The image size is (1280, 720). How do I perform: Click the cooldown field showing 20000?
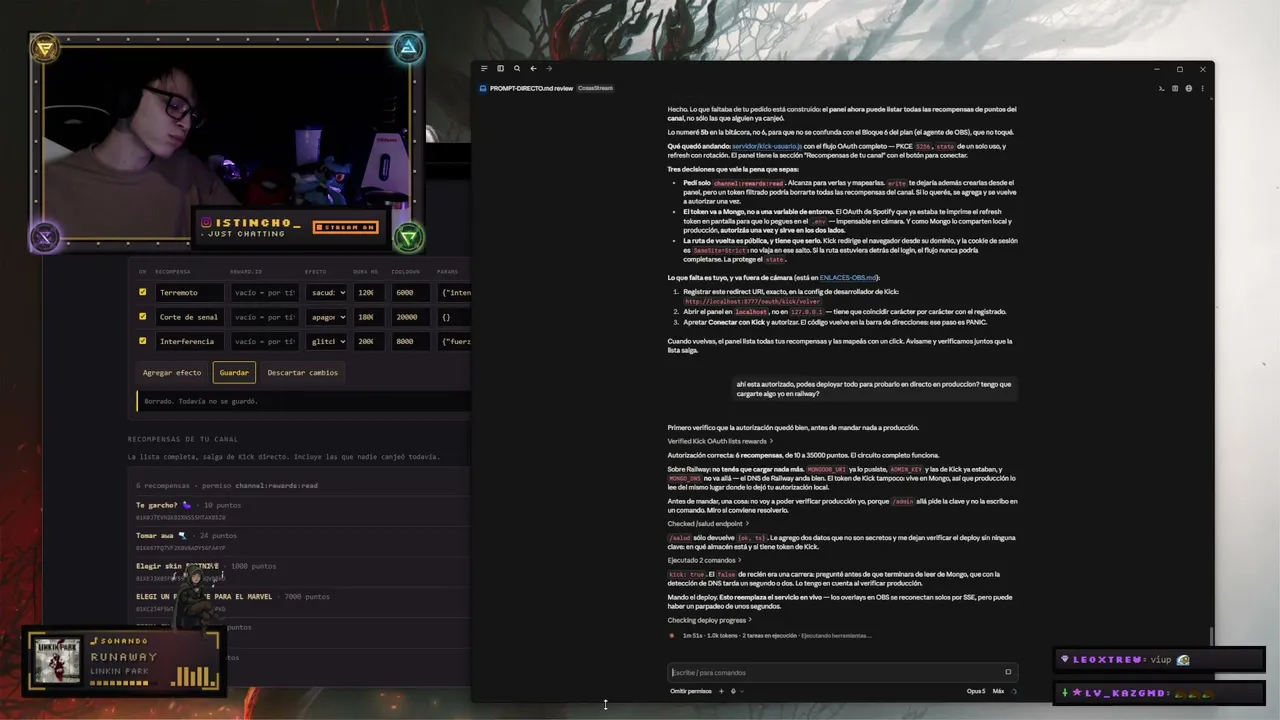click(x=411, y=317)
